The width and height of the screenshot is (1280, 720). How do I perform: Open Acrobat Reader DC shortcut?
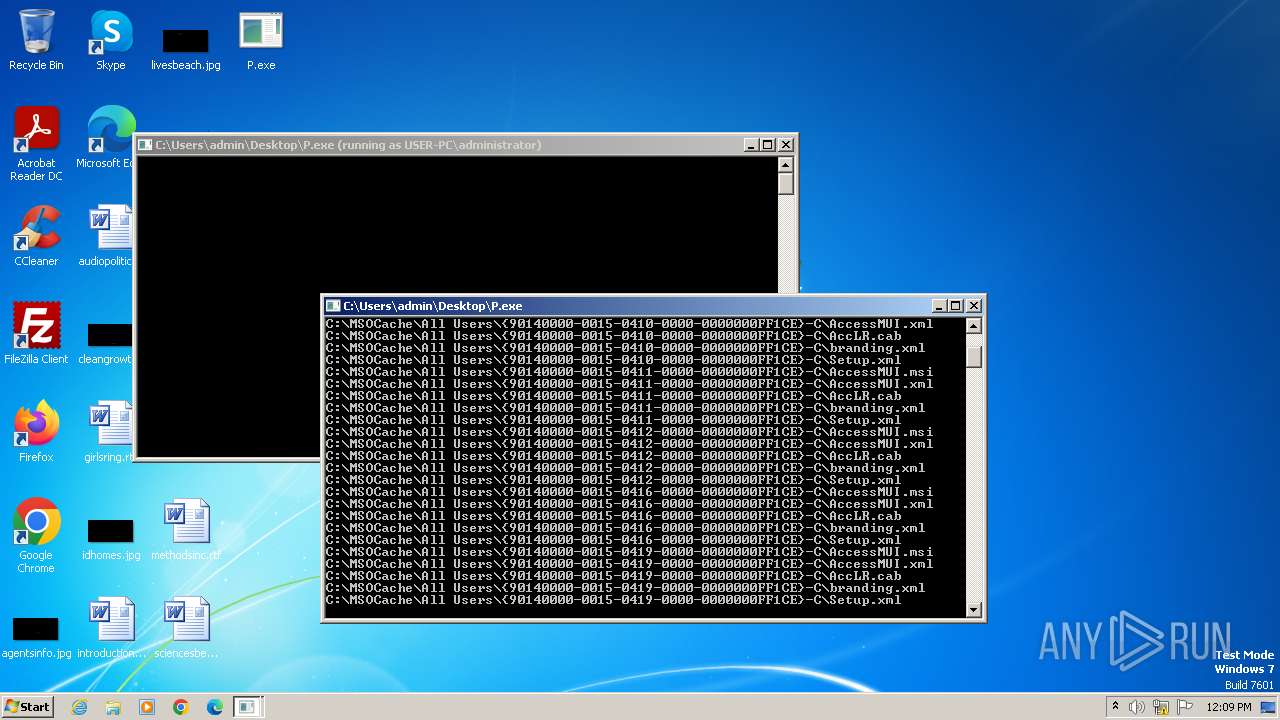36,144
